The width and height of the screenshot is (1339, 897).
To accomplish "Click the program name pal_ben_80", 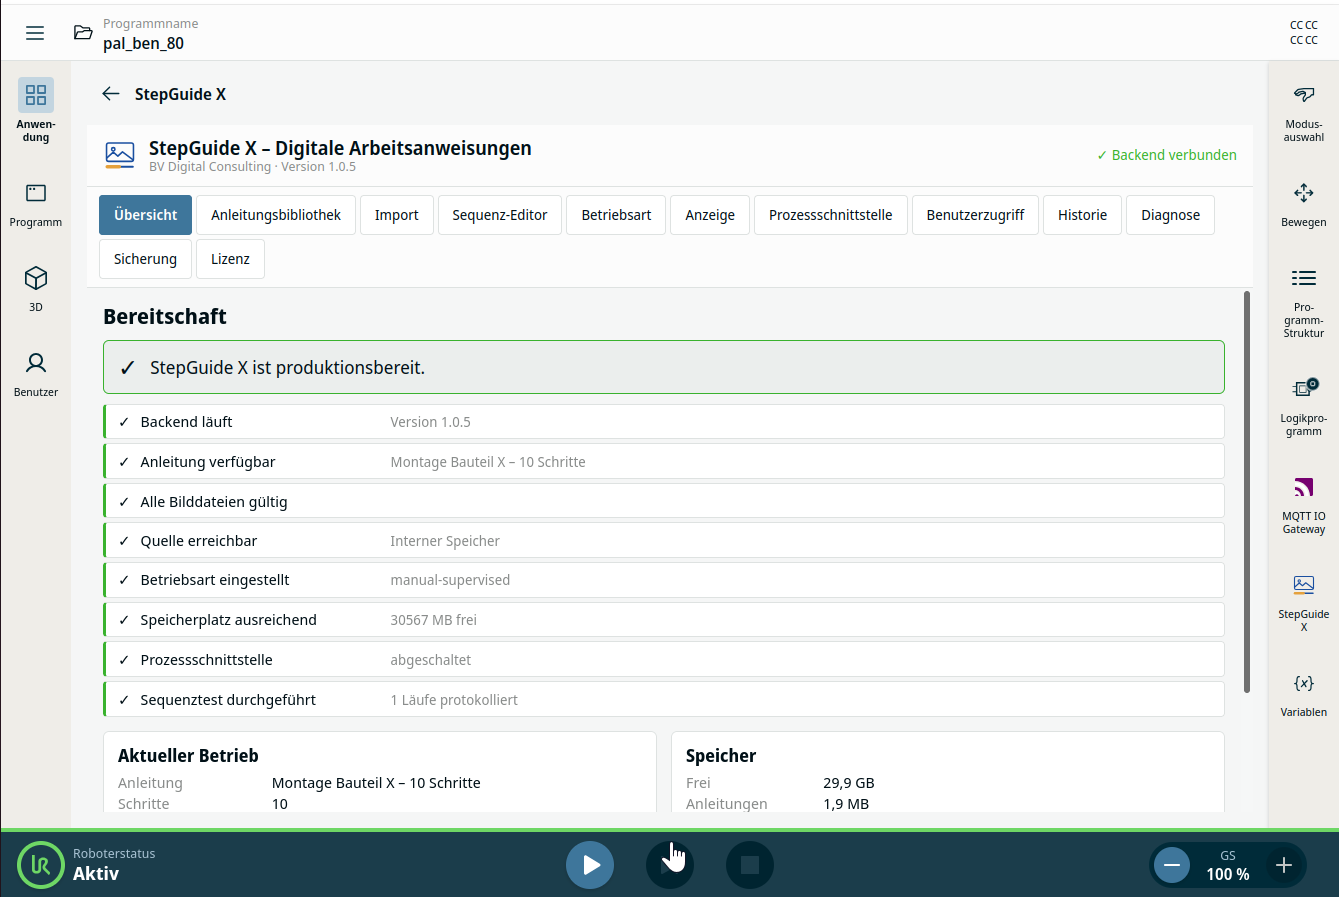I will pos(143,43).
